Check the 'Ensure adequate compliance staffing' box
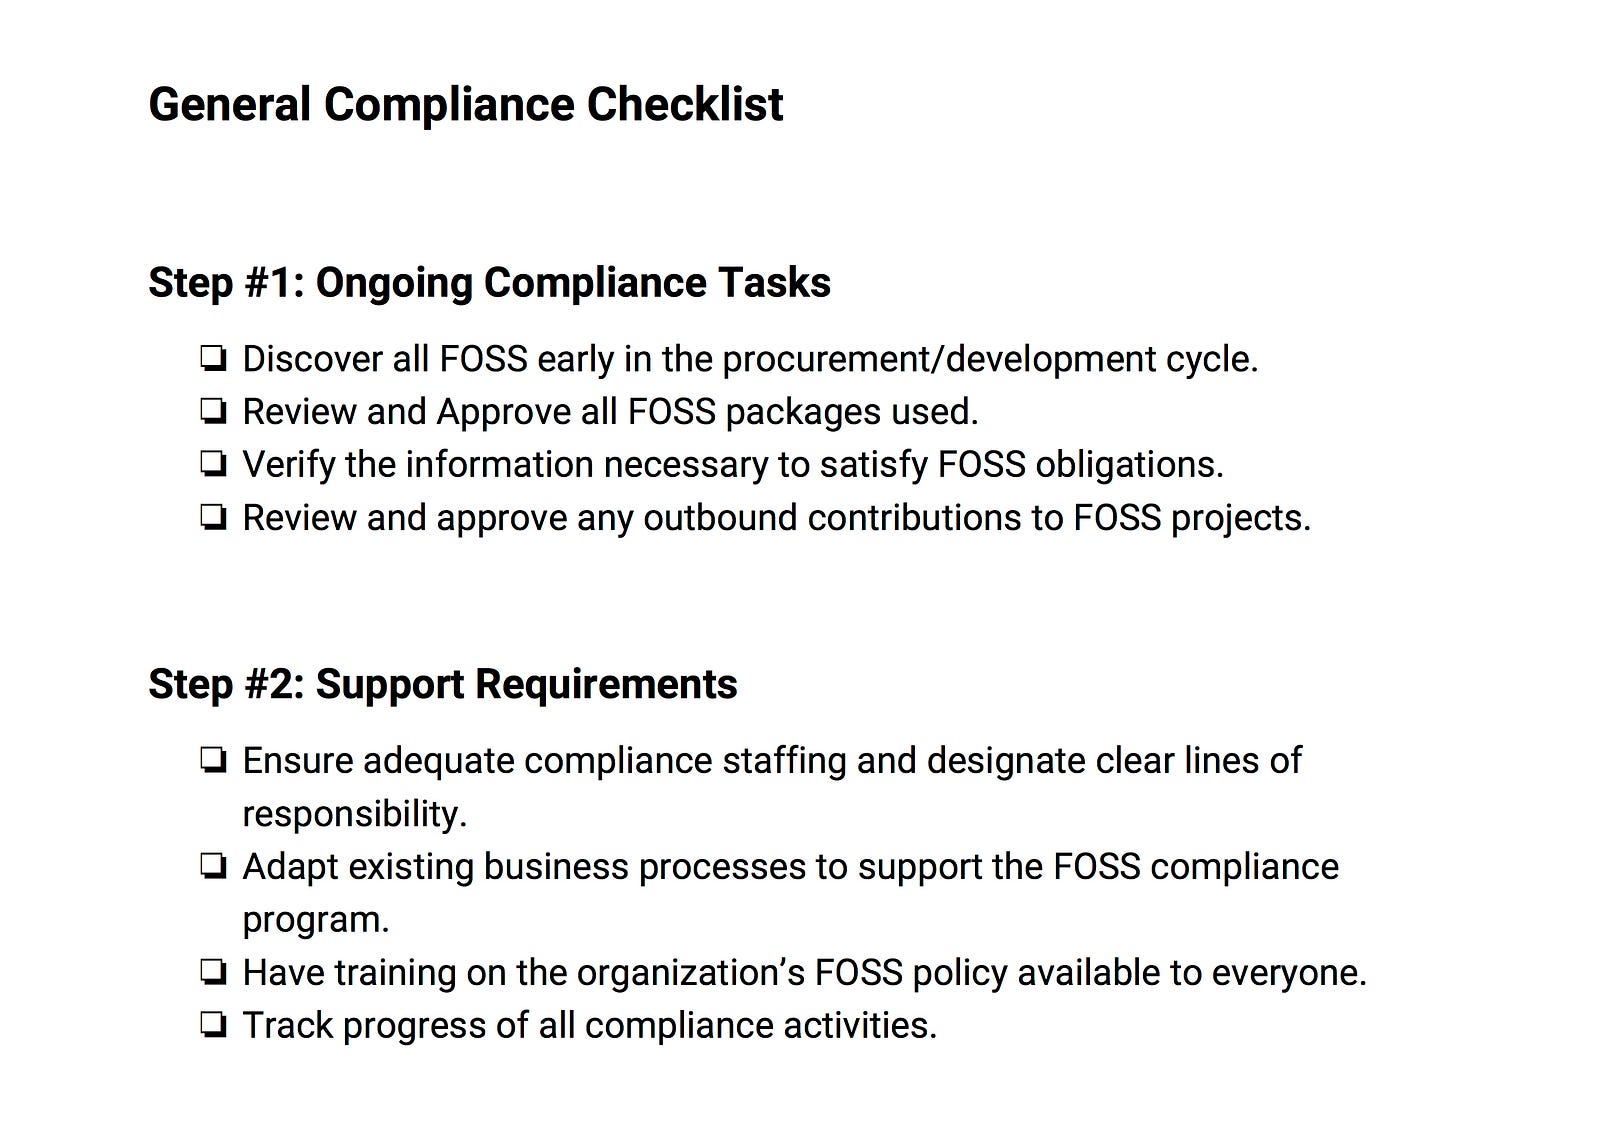 point(213,760)
